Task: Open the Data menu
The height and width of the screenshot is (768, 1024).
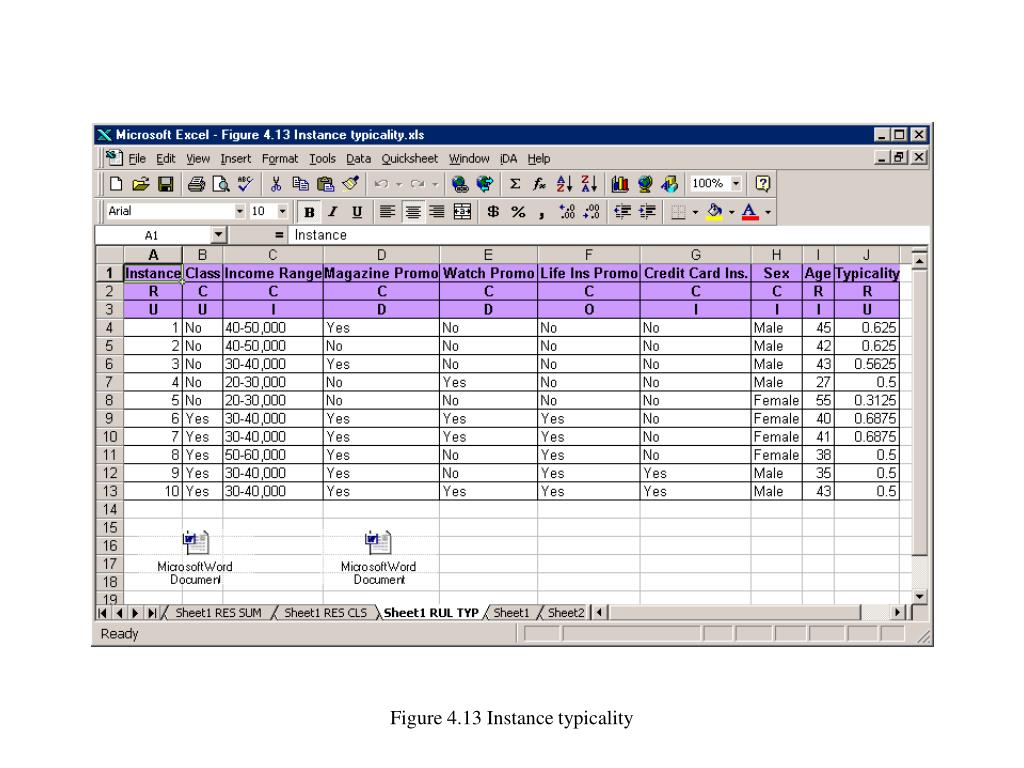Action: pyautogui.click(x=359, y=159)
